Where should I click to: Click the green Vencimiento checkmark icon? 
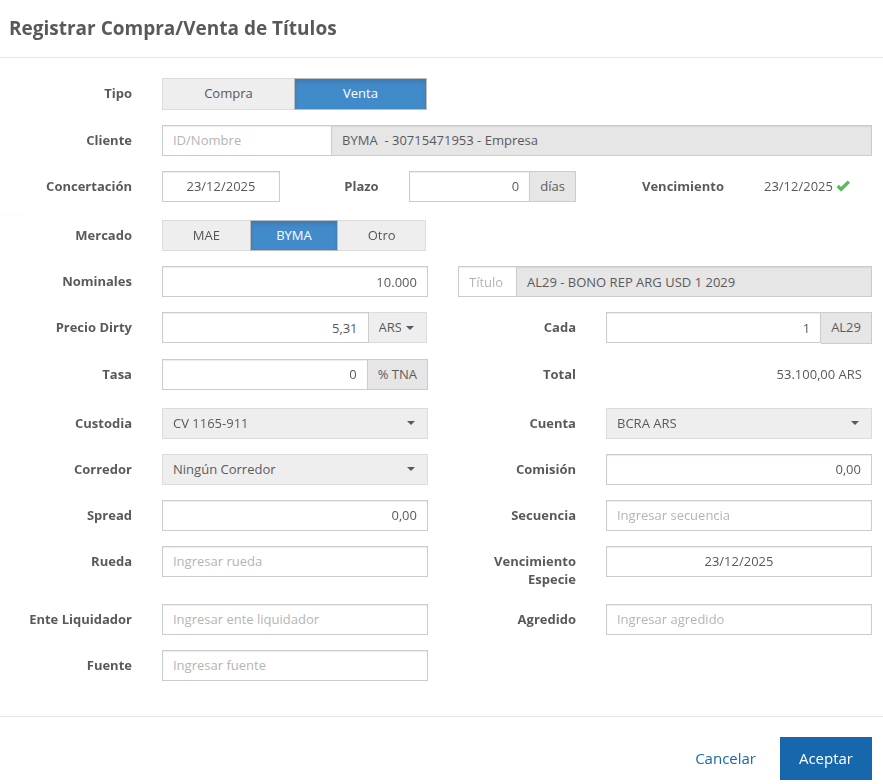(843, 187)
